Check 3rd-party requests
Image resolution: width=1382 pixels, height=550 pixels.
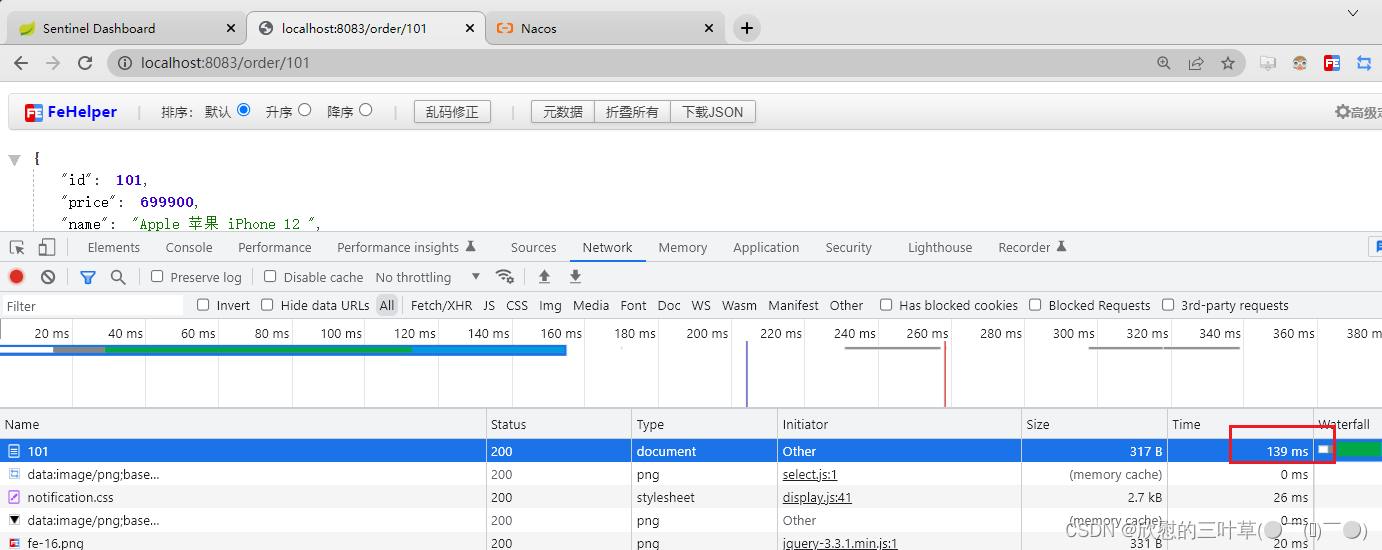click(1168, 305)
